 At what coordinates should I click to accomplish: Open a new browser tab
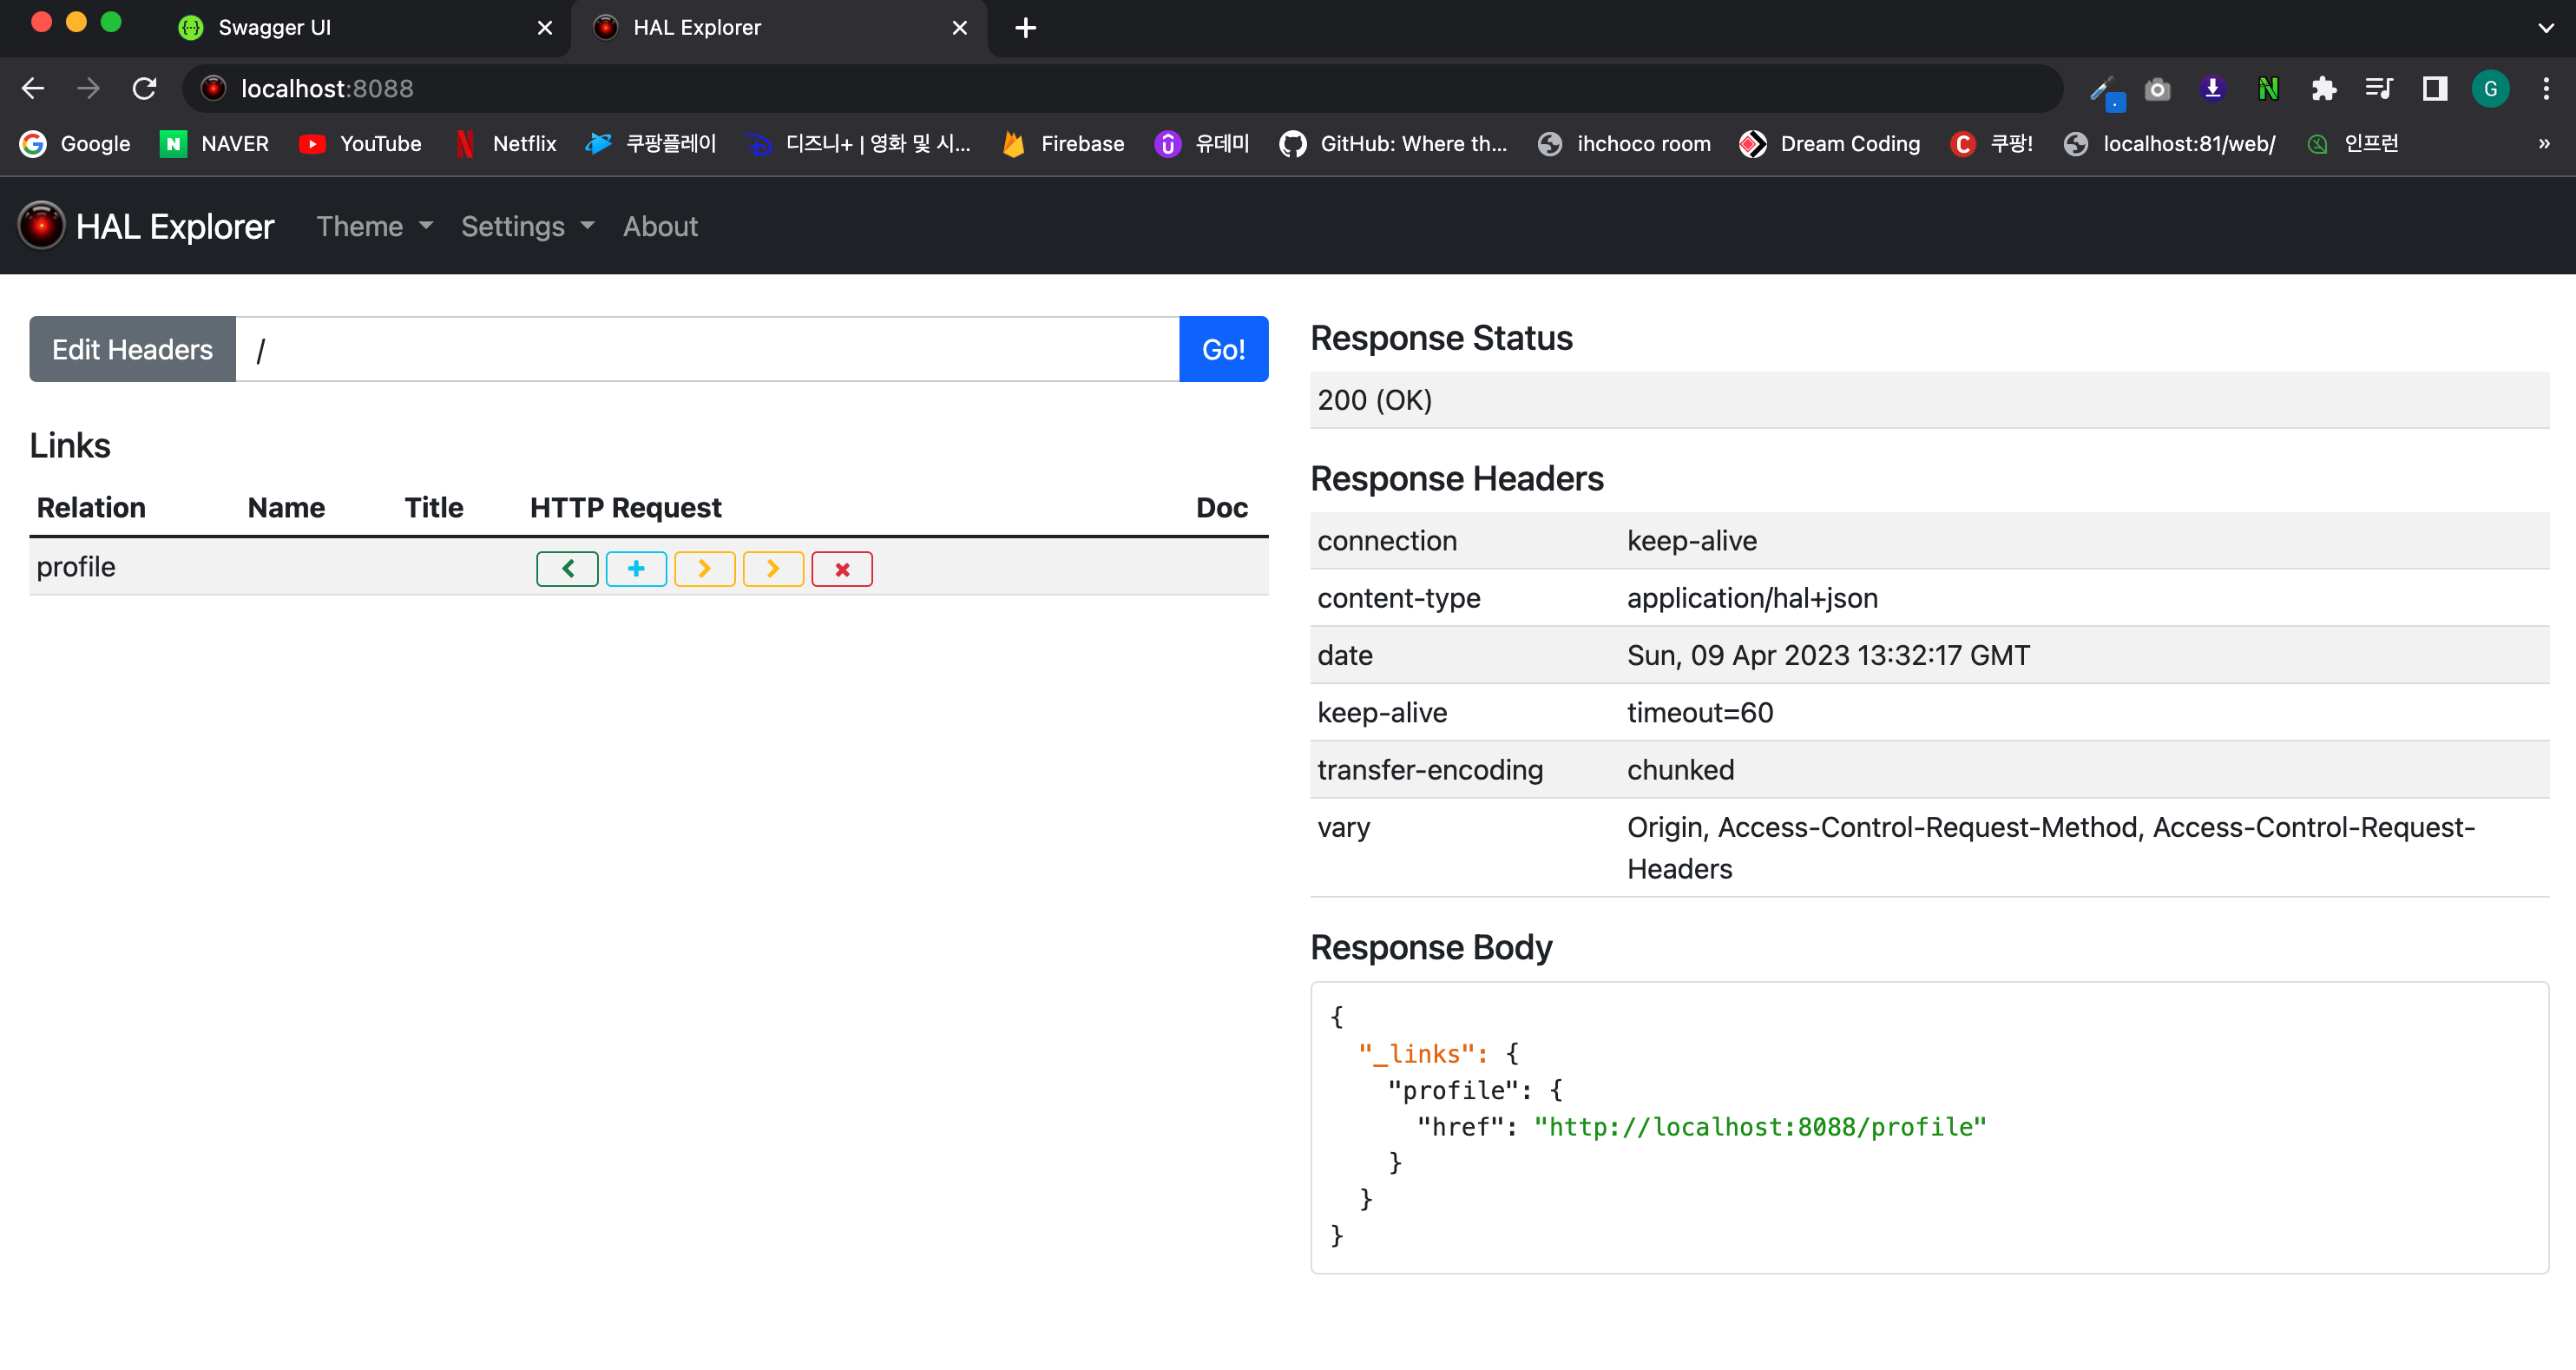(1025, 28)
